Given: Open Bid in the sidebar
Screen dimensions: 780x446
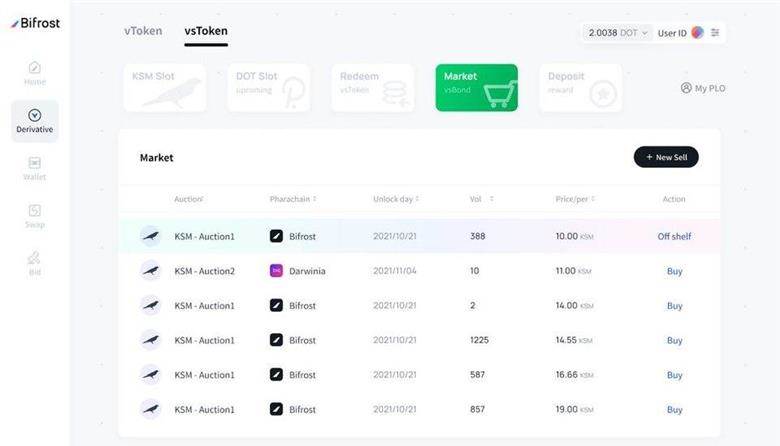Looking at the screenshot, I should (x=35, y=264).
